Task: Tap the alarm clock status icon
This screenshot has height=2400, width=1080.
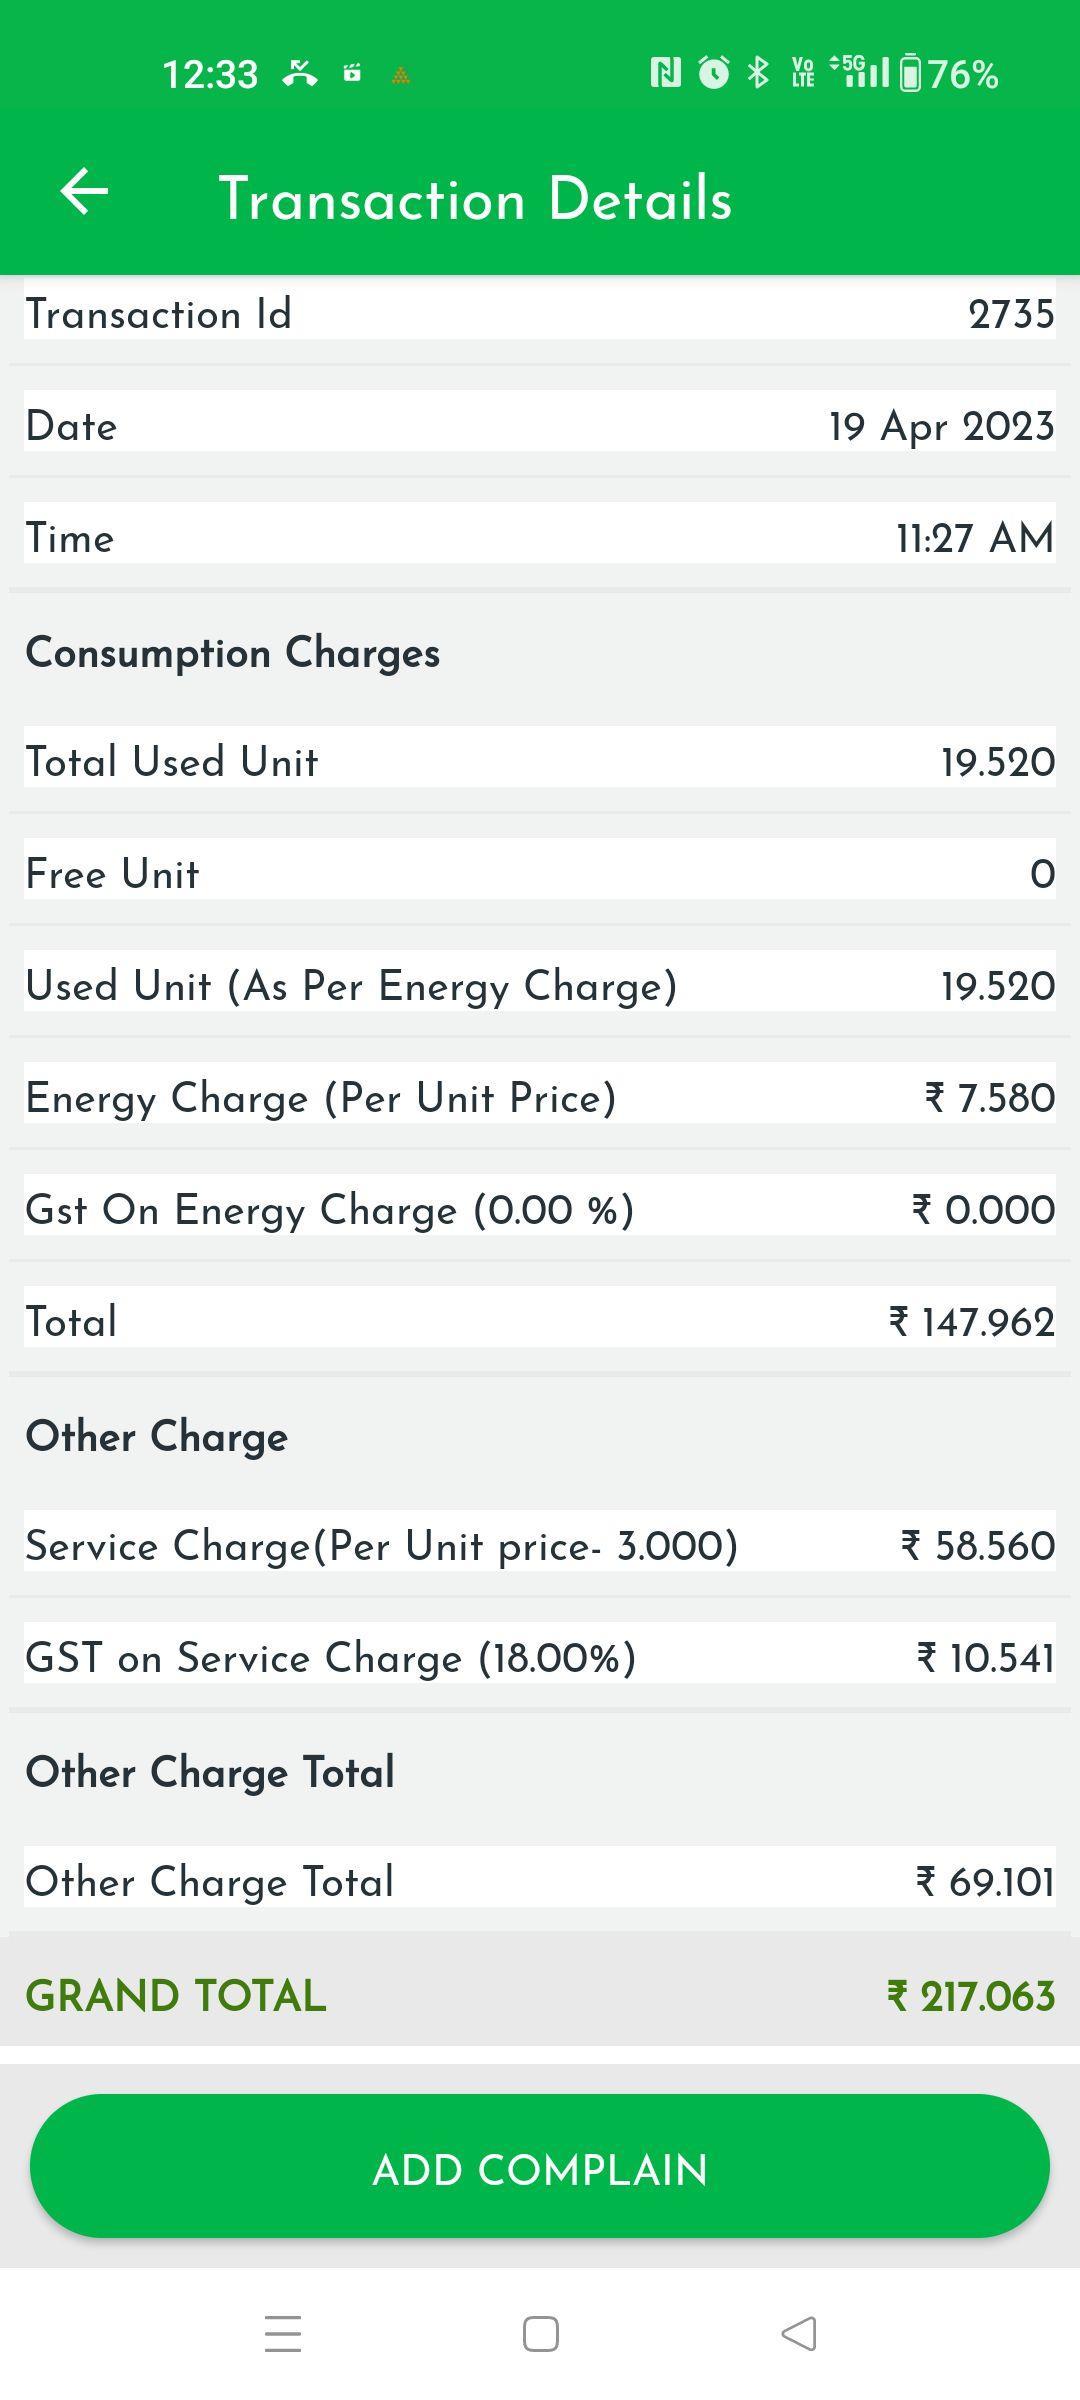Action: click(x=713, y=73)
